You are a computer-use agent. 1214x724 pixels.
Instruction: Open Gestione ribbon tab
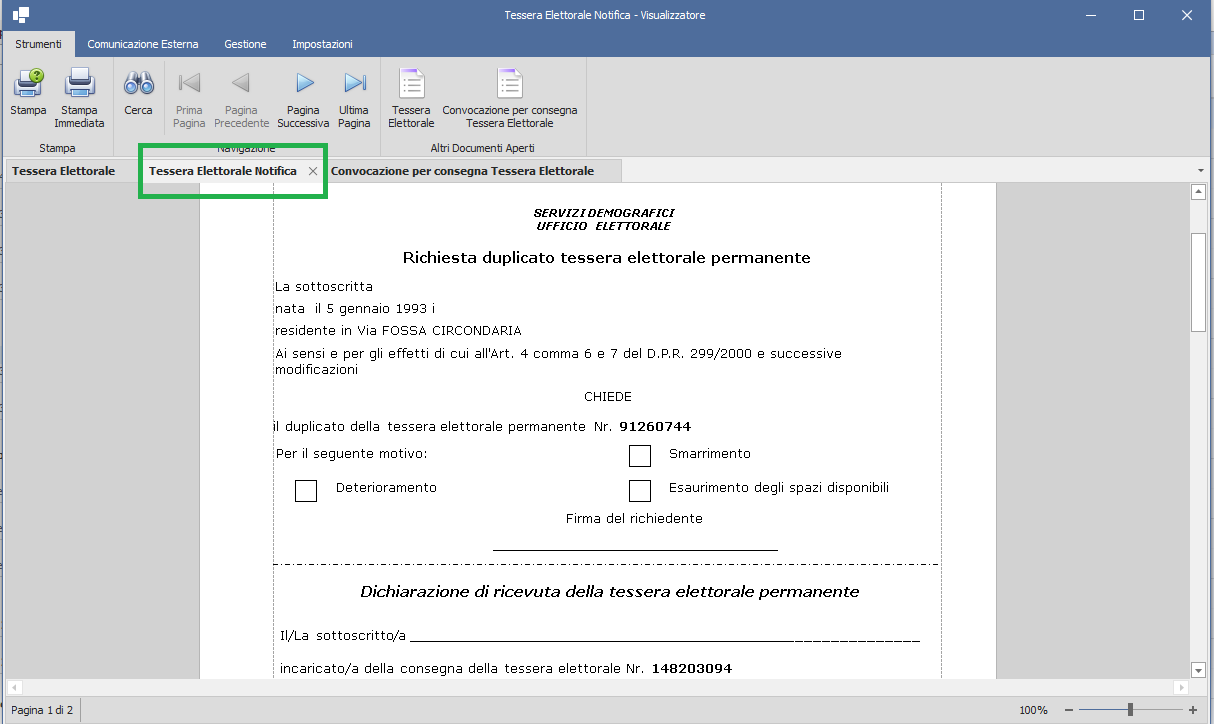click(x=245, y=44)
